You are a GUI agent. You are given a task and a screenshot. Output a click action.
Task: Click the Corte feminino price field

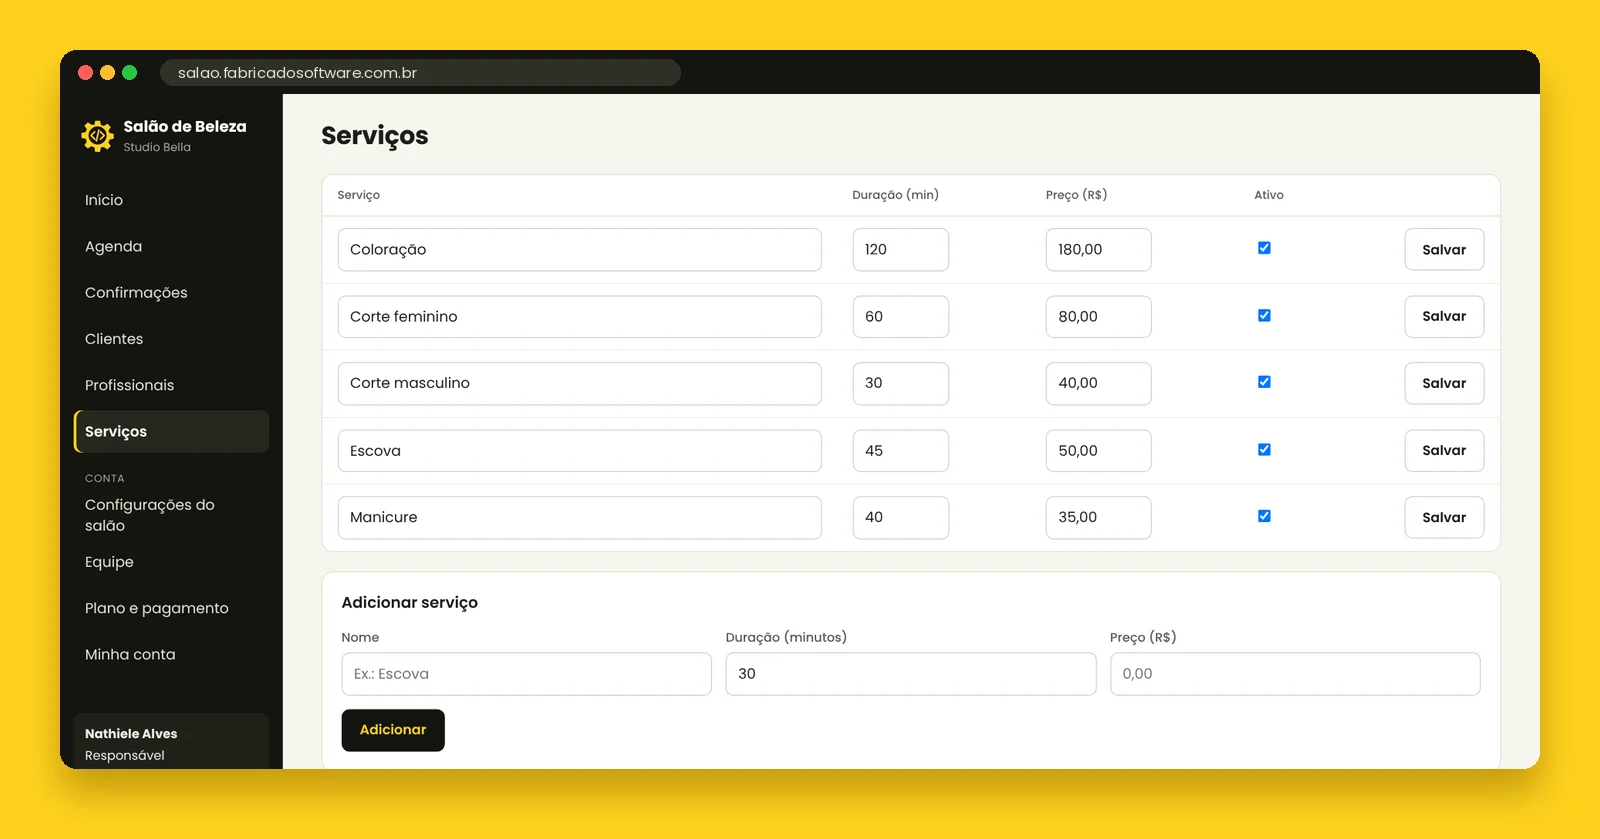tap(1098, 316)
